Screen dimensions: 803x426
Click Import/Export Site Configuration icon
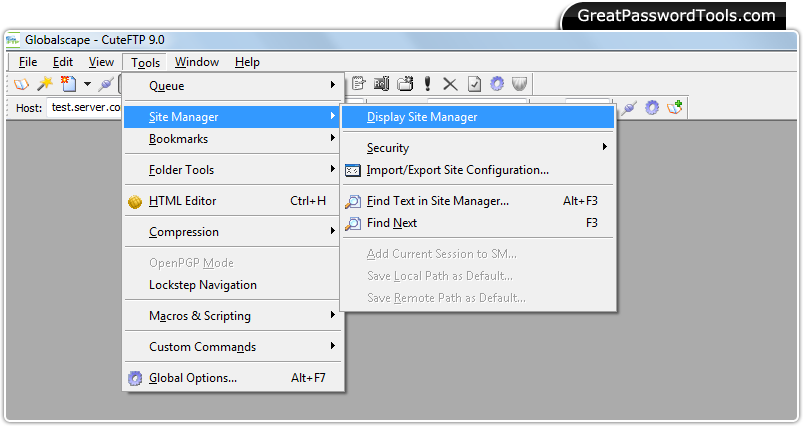(x=352, y=170)
